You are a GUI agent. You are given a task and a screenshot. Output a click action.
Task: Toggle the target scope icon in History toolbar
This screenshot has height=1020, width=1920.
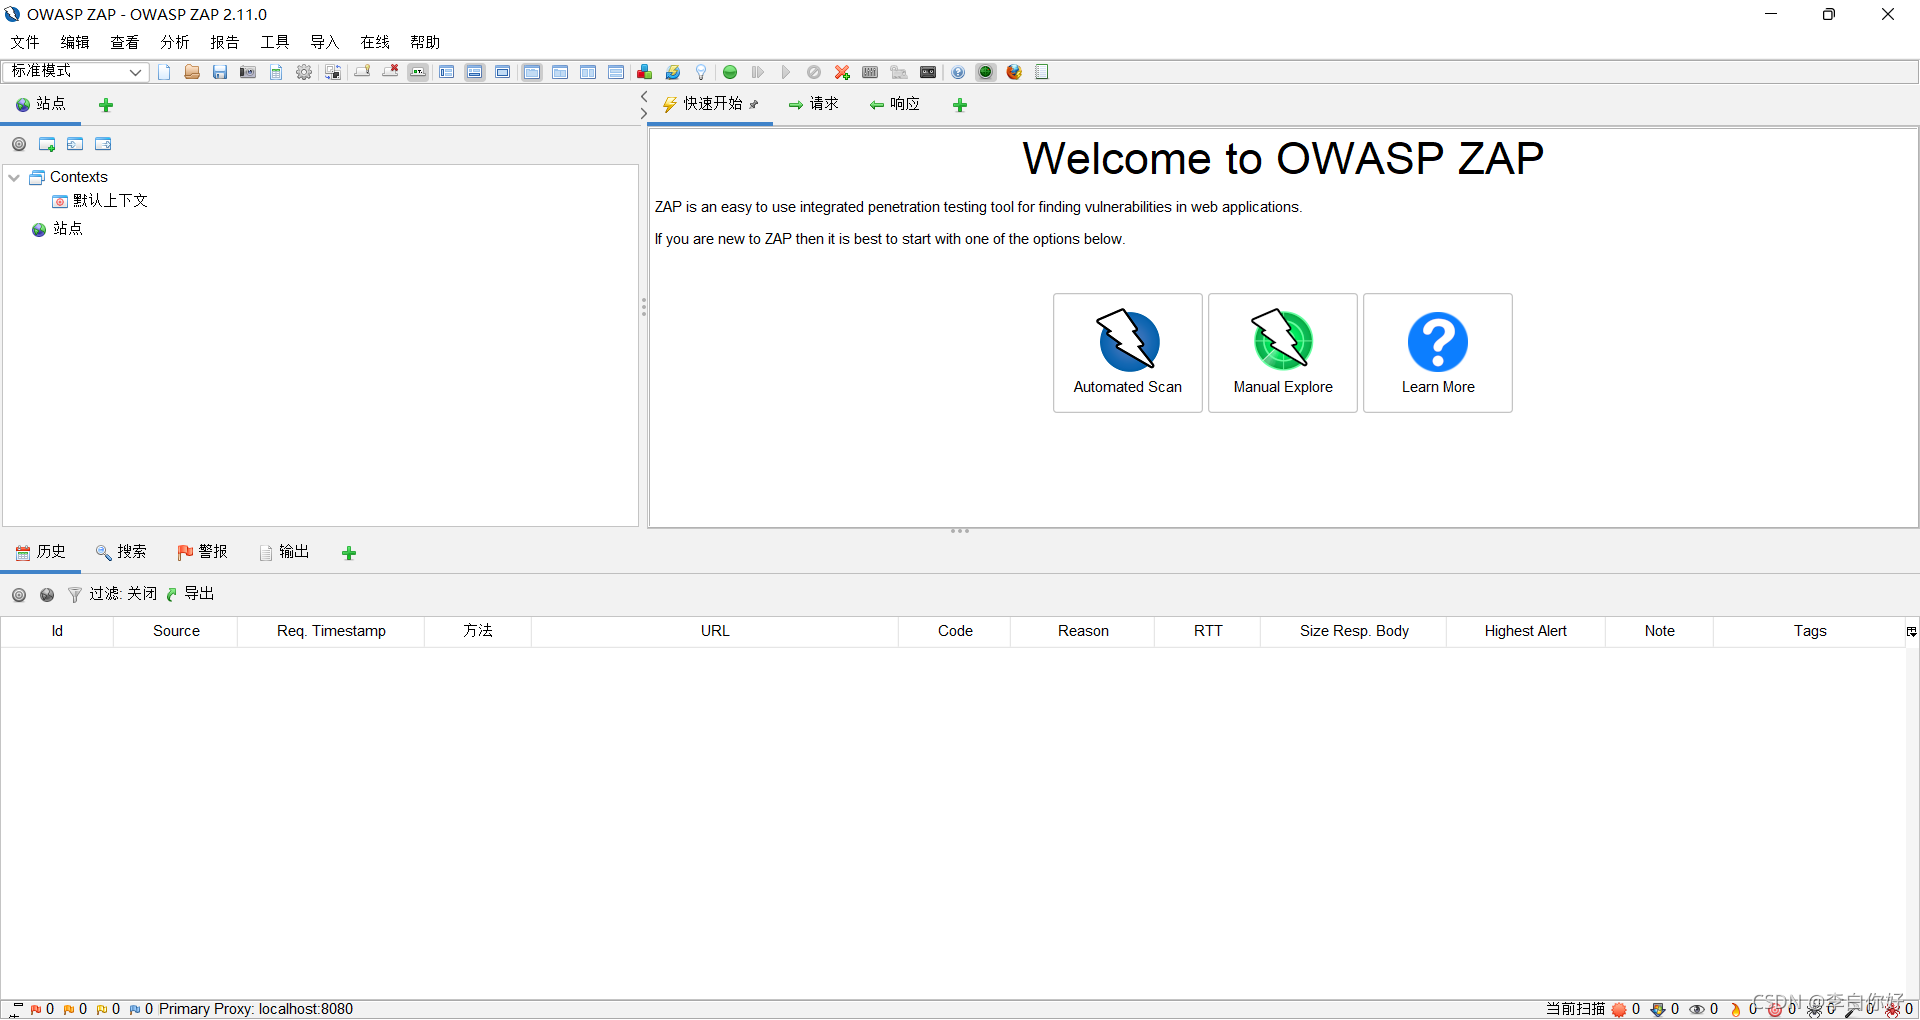point(19,595)
